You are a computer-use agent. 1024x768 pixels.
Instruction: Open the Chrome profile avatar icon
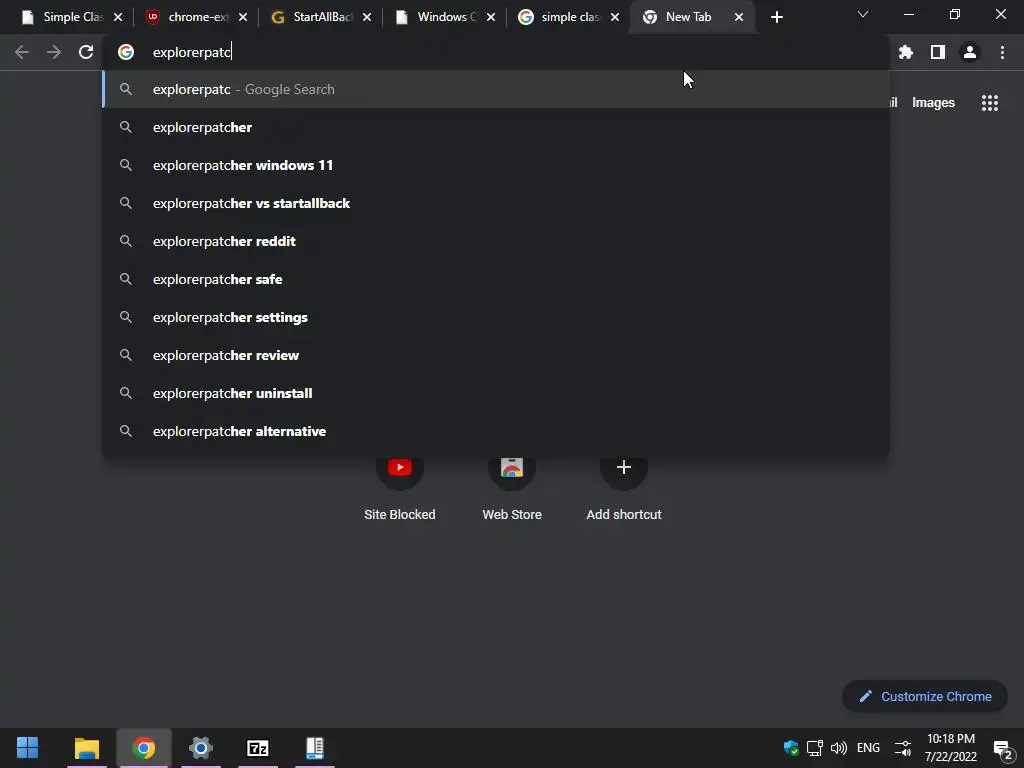click(970, 52)
